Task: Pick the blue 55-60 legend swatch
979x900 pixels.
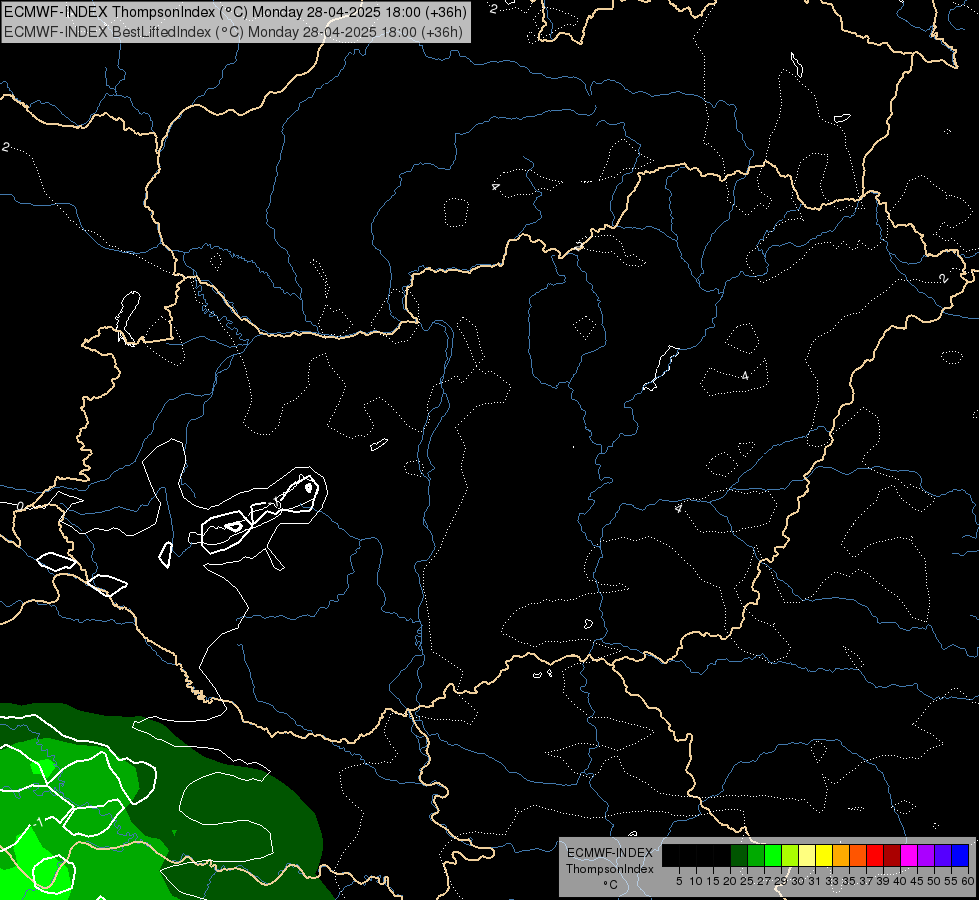Action: point(960,855)
